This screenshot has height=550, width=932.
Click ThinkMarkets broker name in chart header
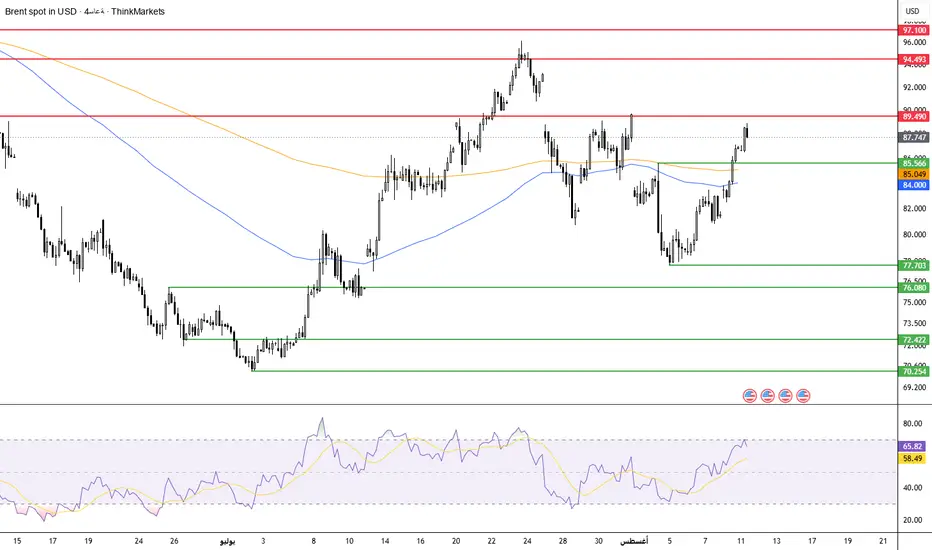(x=138, y=11)
